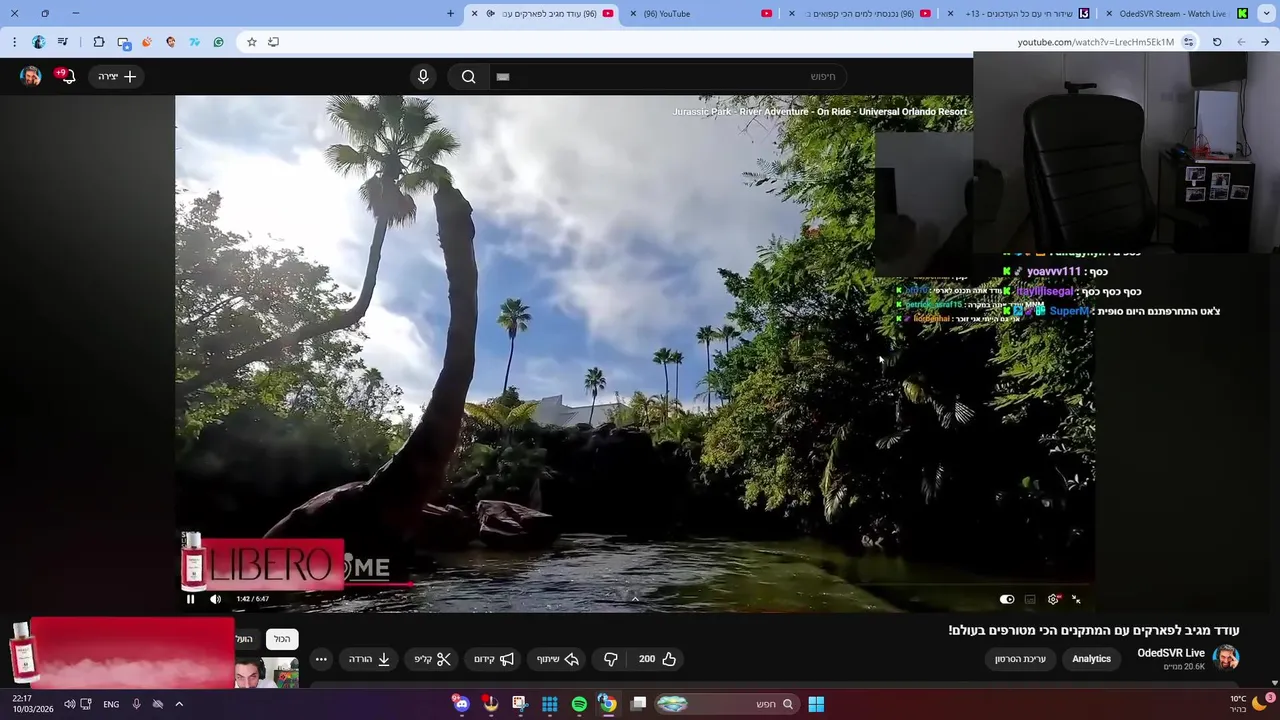
Task: Open the Chrome extensions puzzle icon
Action: (99, 42)
